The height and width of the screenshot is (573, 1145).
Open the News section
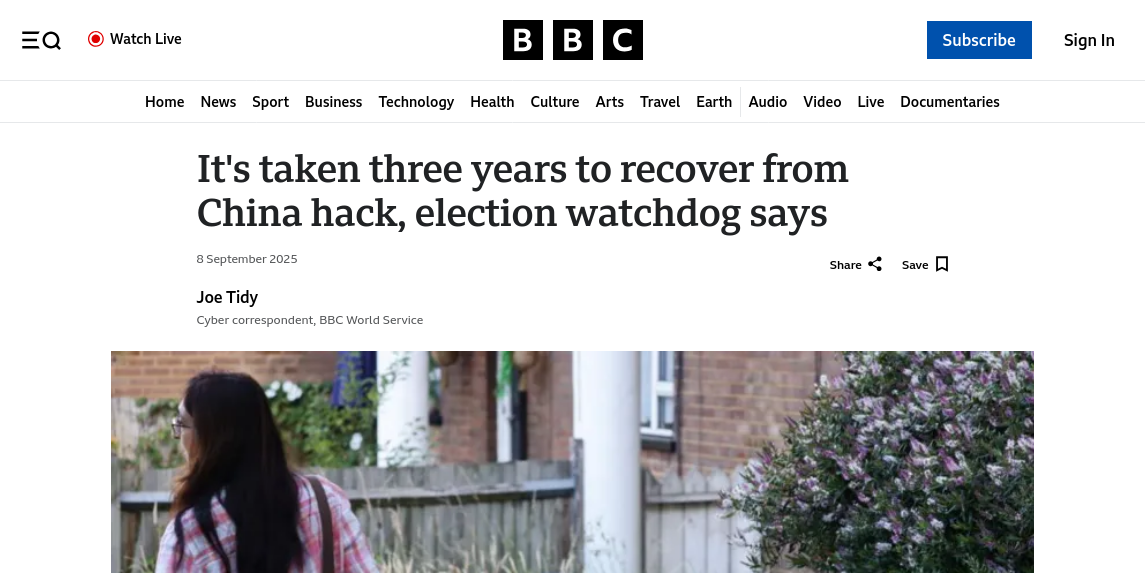[x=218, y=102]
